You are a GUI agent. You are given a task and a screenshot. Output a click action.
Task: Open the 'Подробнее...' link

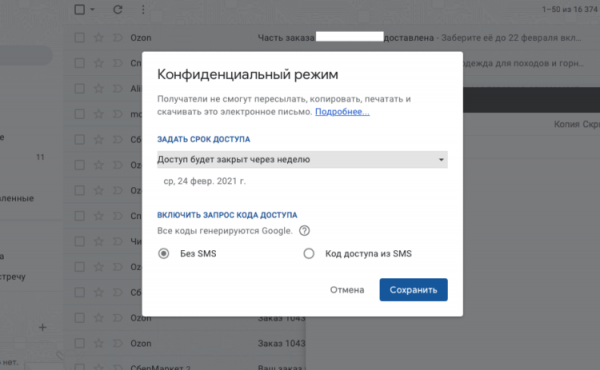click(342, 112)
